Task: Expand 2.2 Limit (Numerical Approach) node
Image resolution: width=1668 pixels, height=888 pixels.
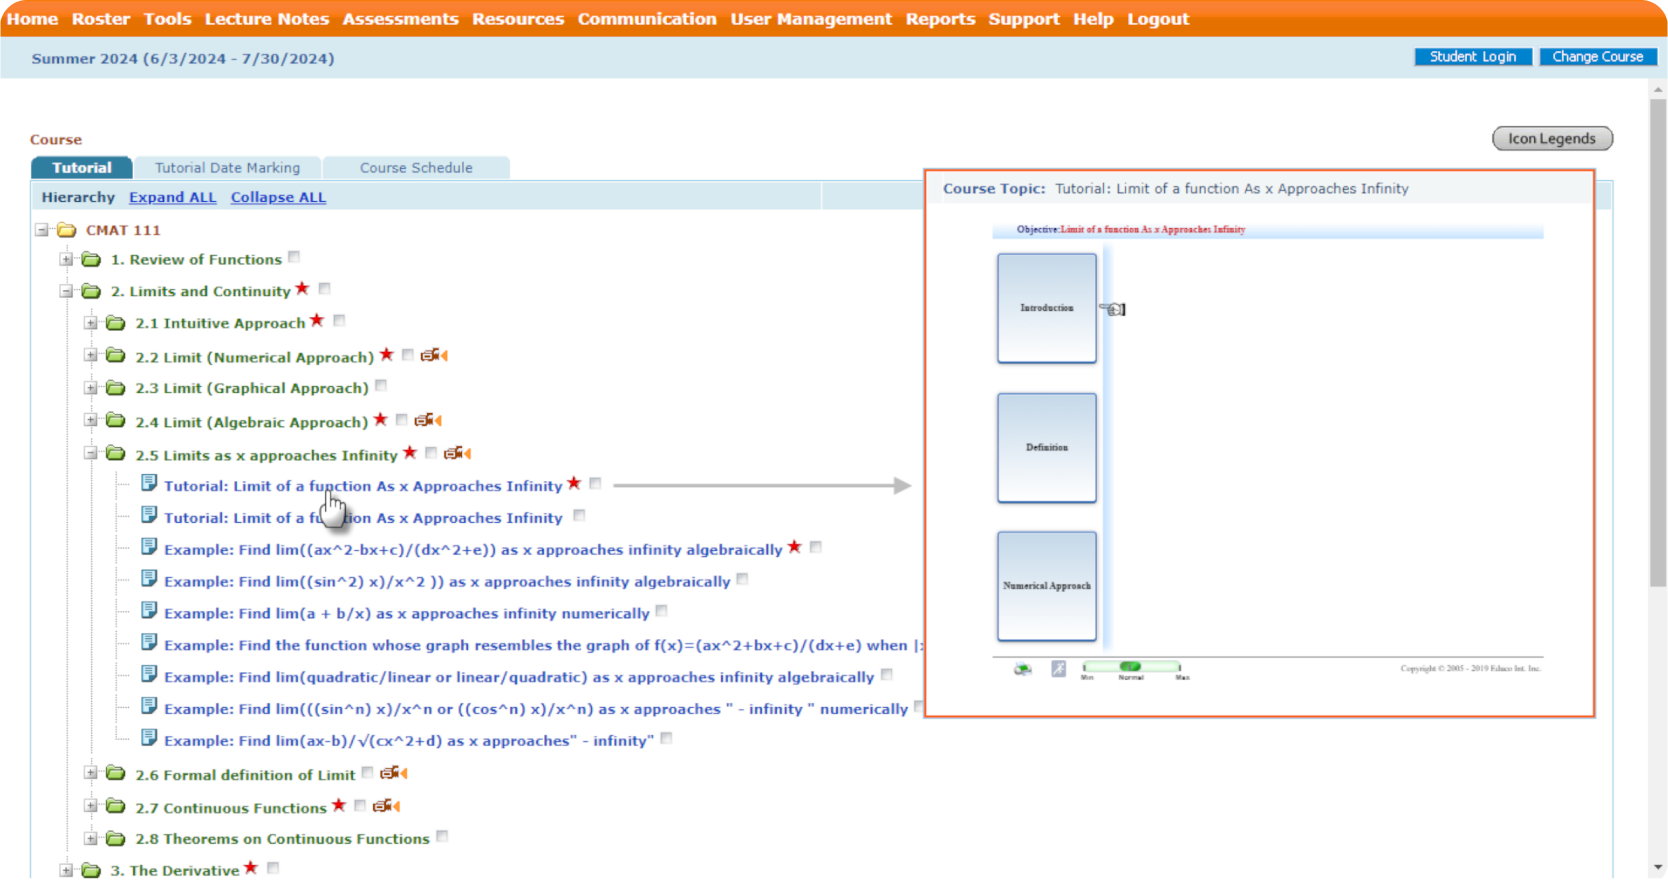Action: click(91, 355)
